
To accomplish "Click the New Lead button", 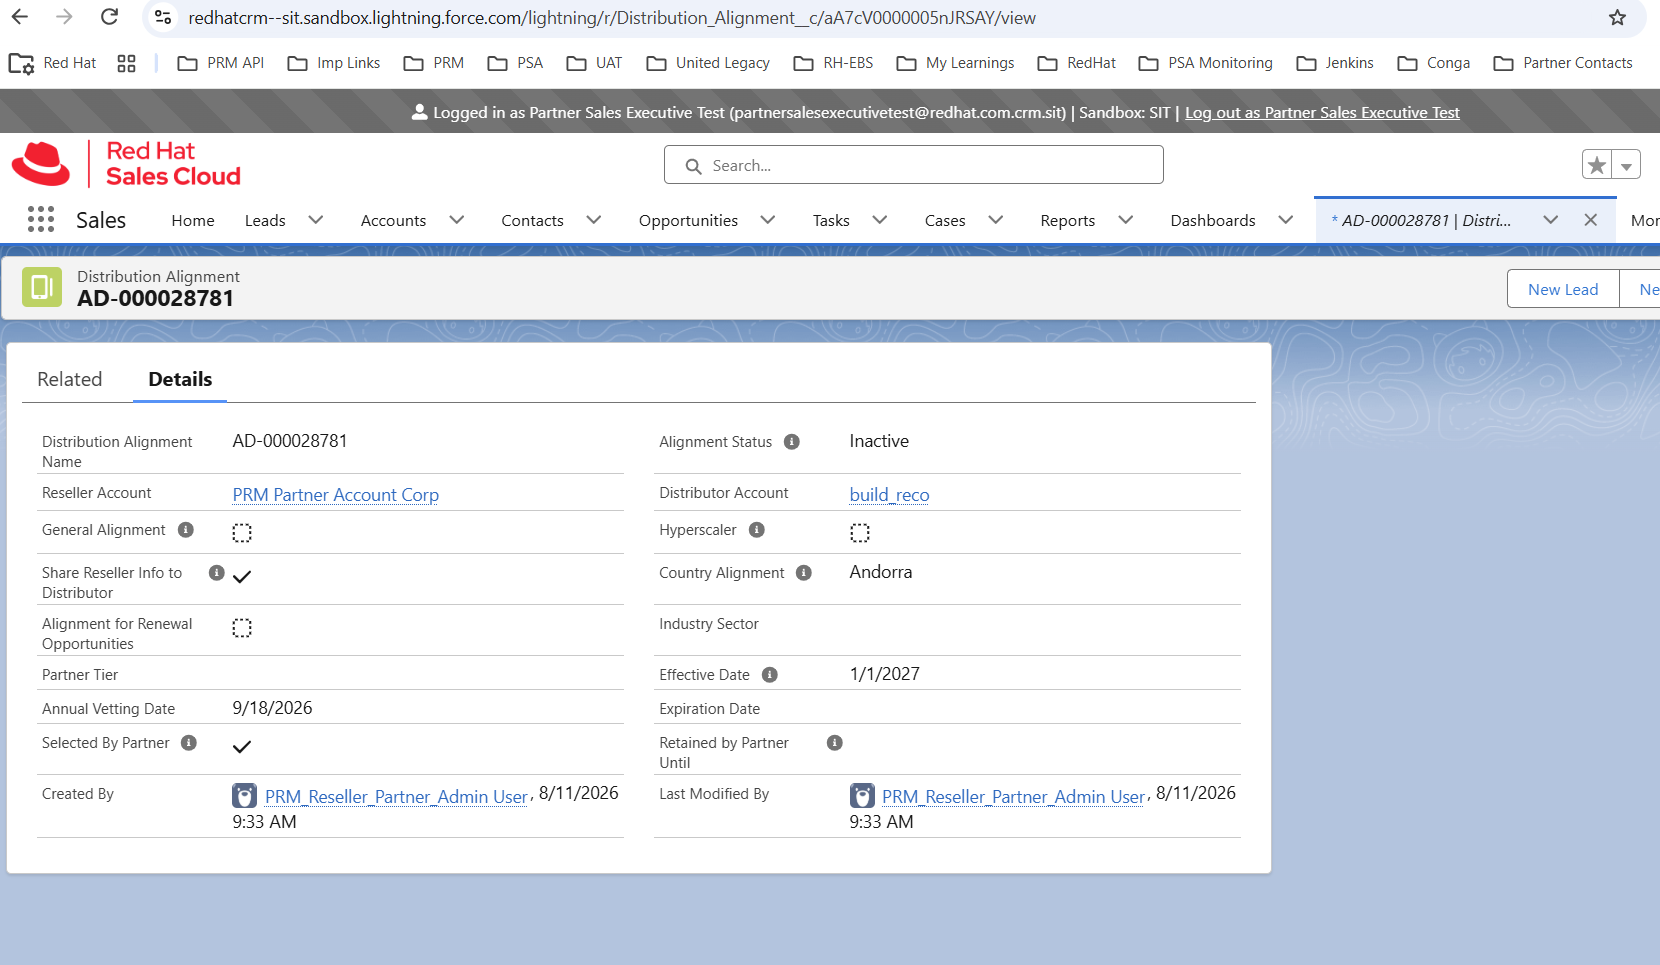I will [1563, 289].
